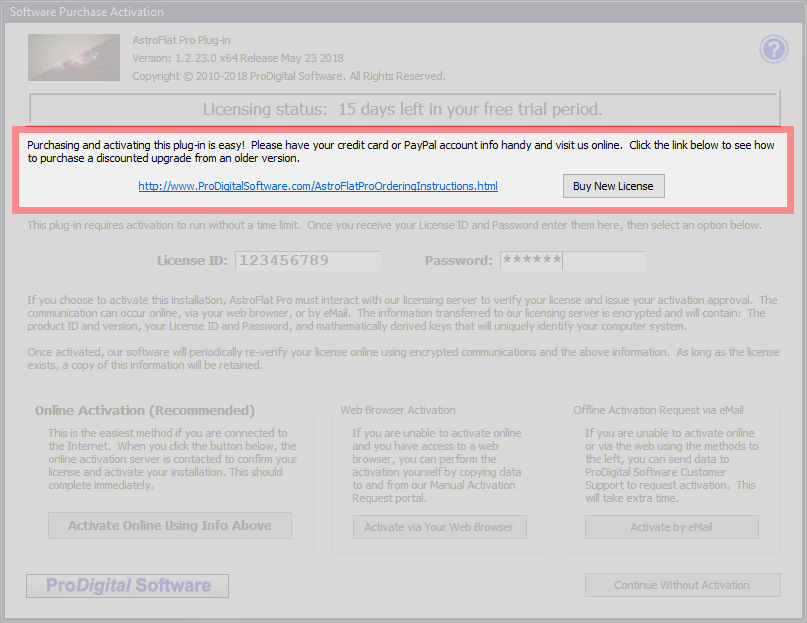Click the Buy New License button
The image size is (807, 623).
(x=613, y=186)
